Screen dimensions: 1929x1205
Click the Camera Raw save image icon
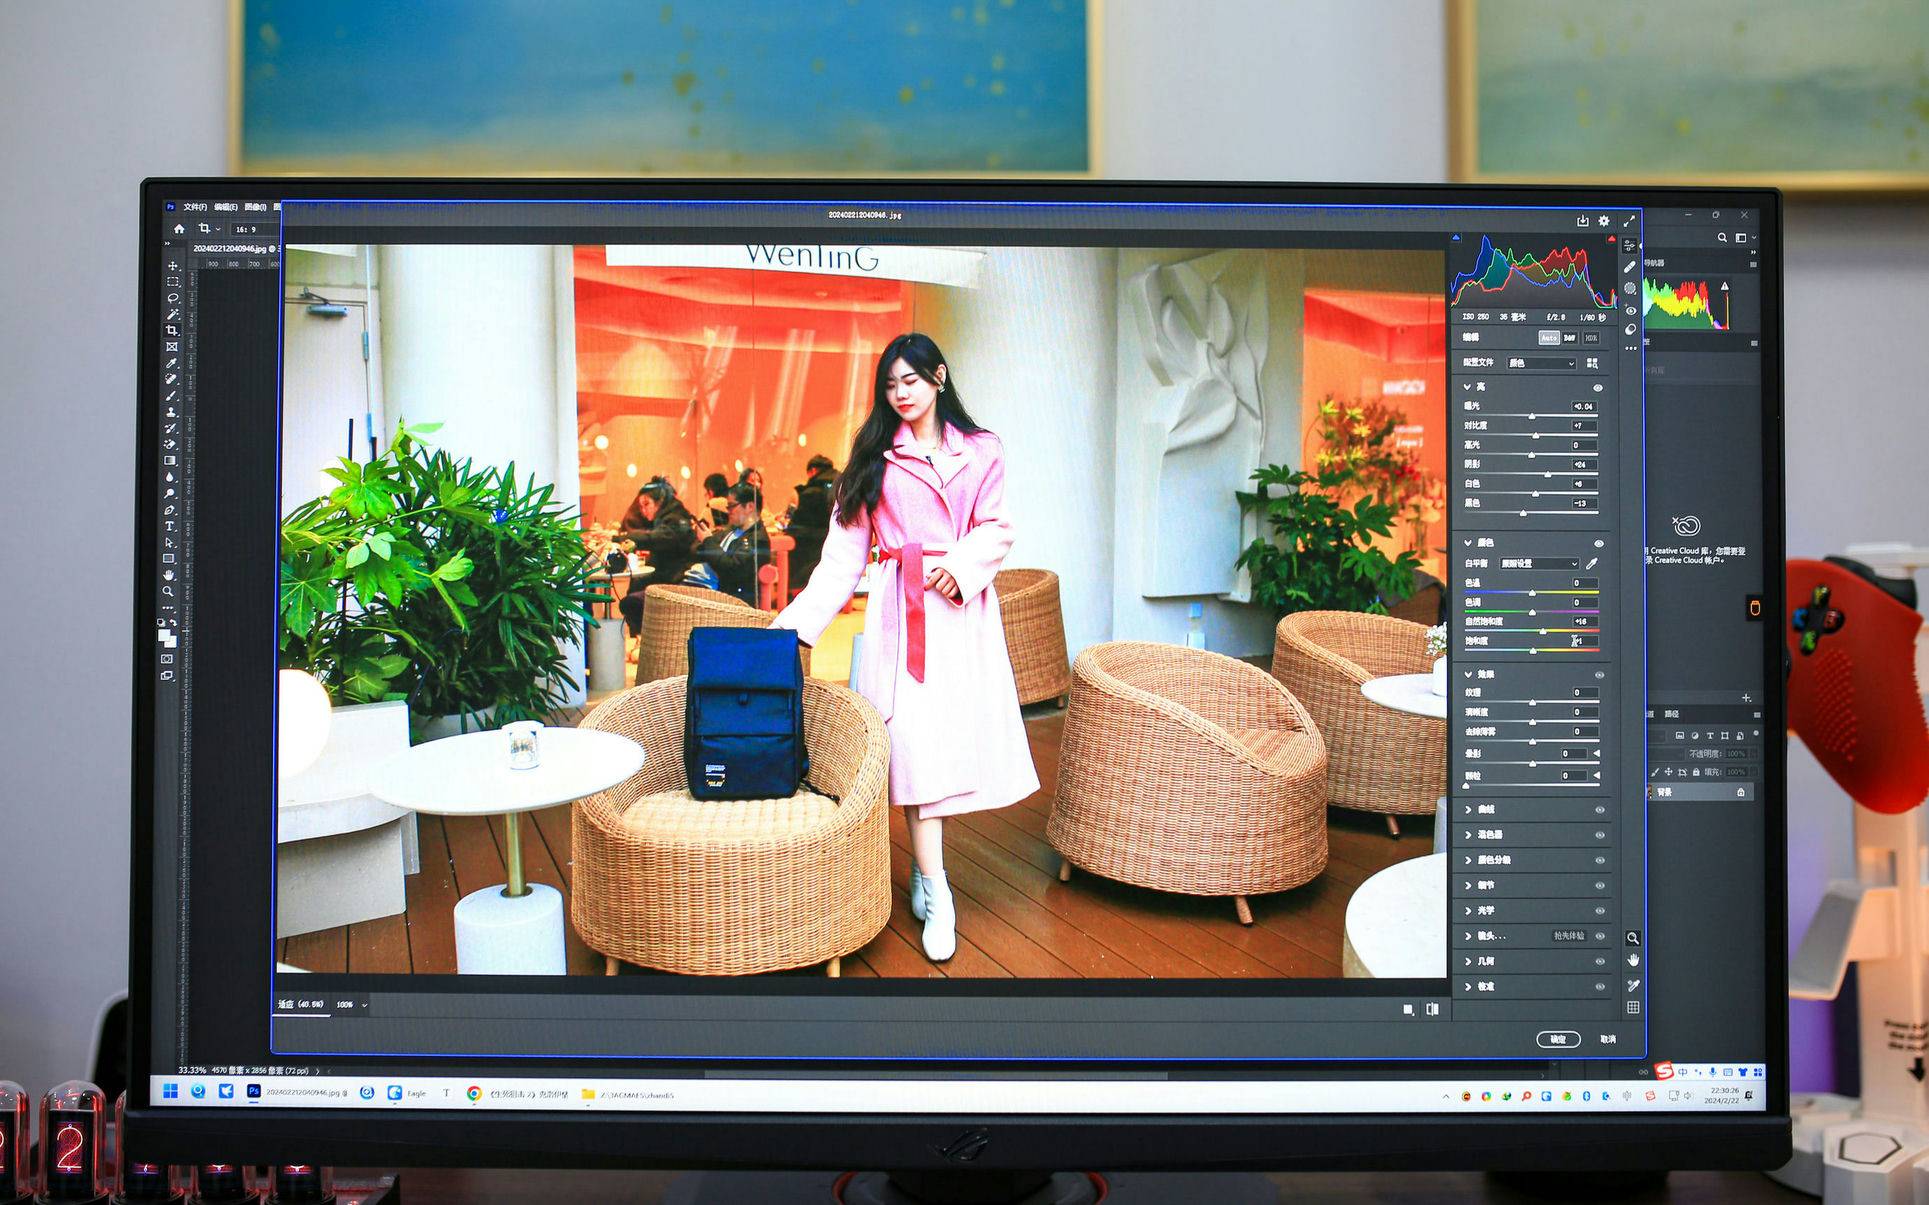[x=1582, y=221]
